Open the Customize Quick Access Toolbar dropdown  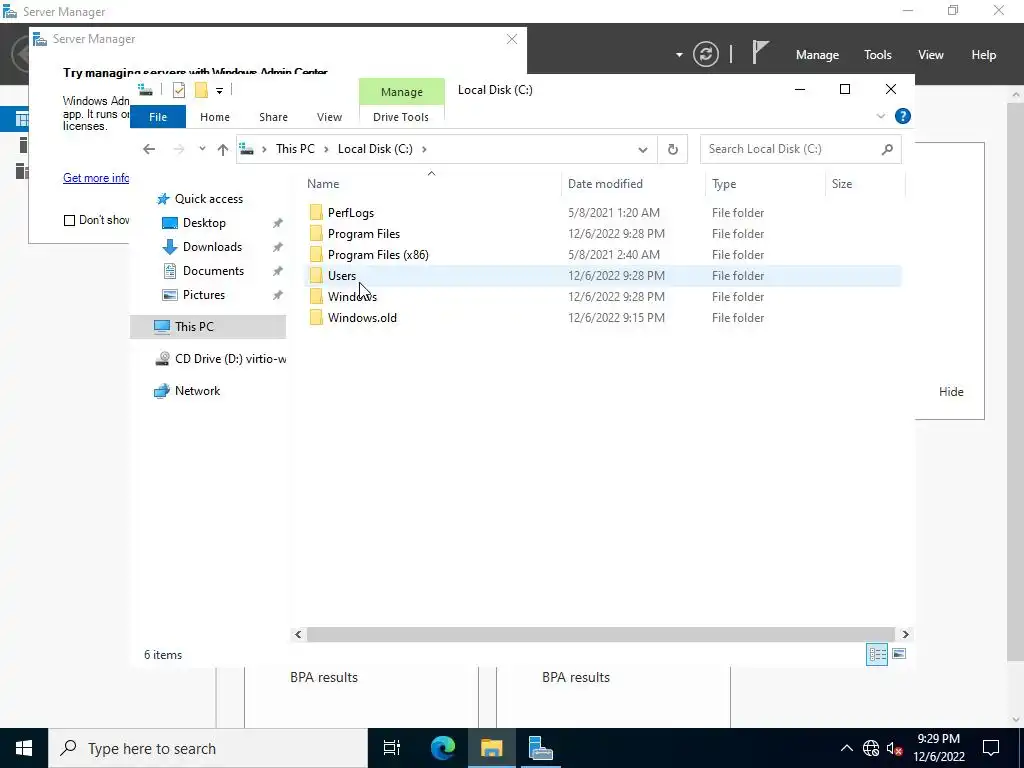[x=219, y=91]
